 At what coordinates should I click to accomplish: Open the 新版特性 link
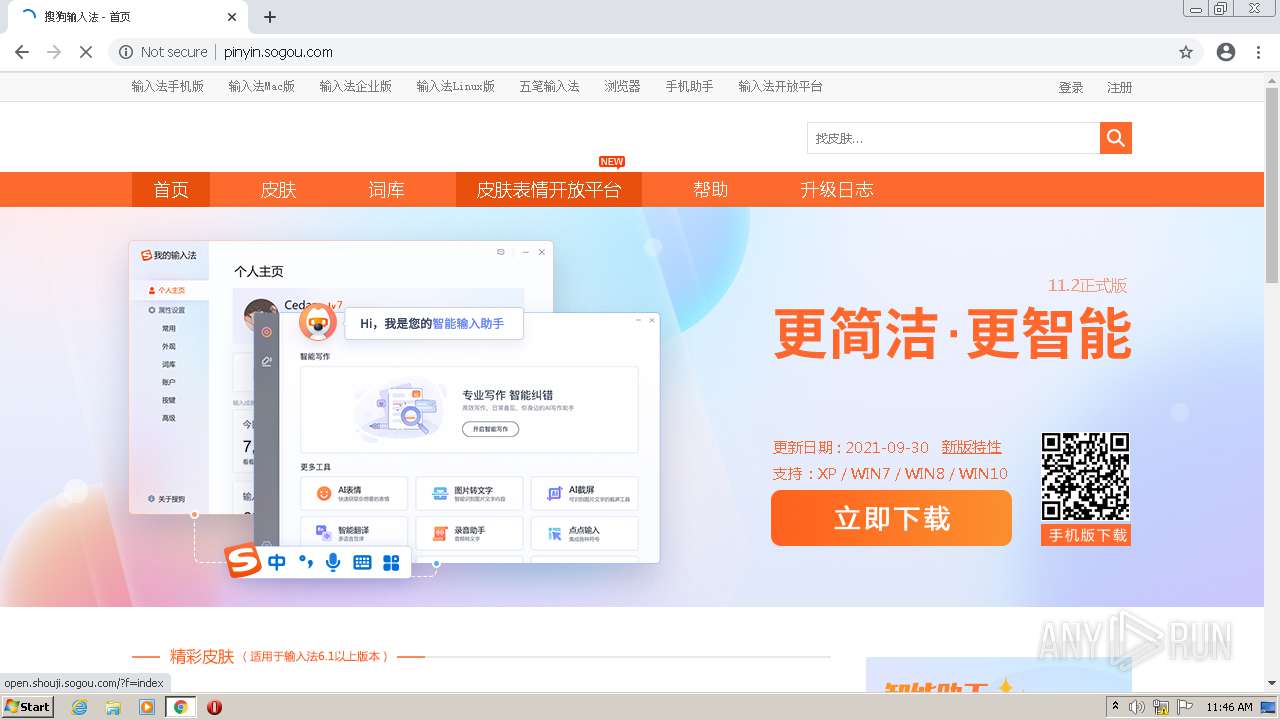click(971, 447)
